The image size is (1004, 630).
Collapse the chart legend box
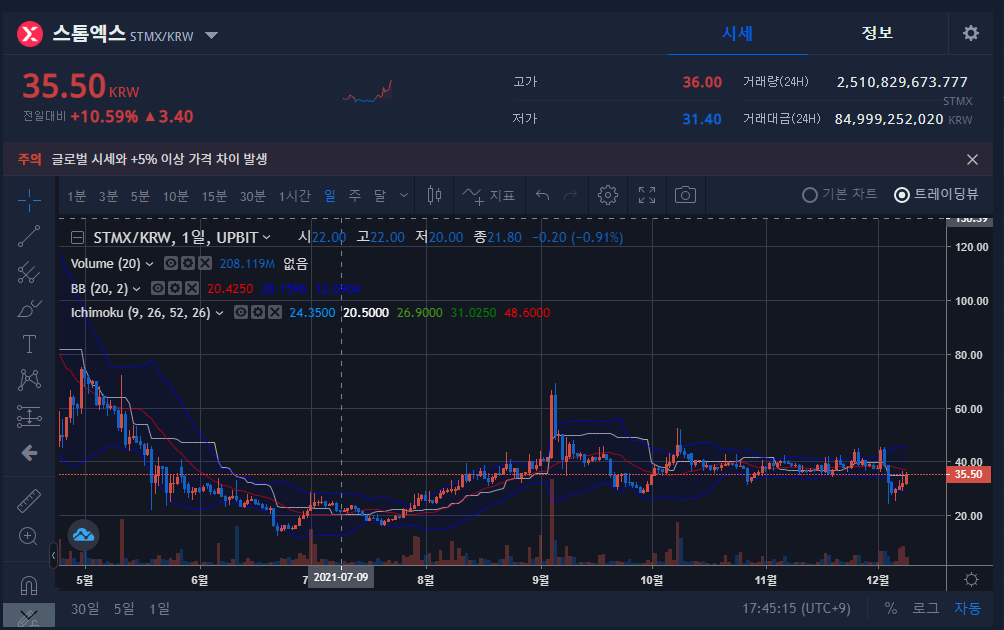(77, 238)
